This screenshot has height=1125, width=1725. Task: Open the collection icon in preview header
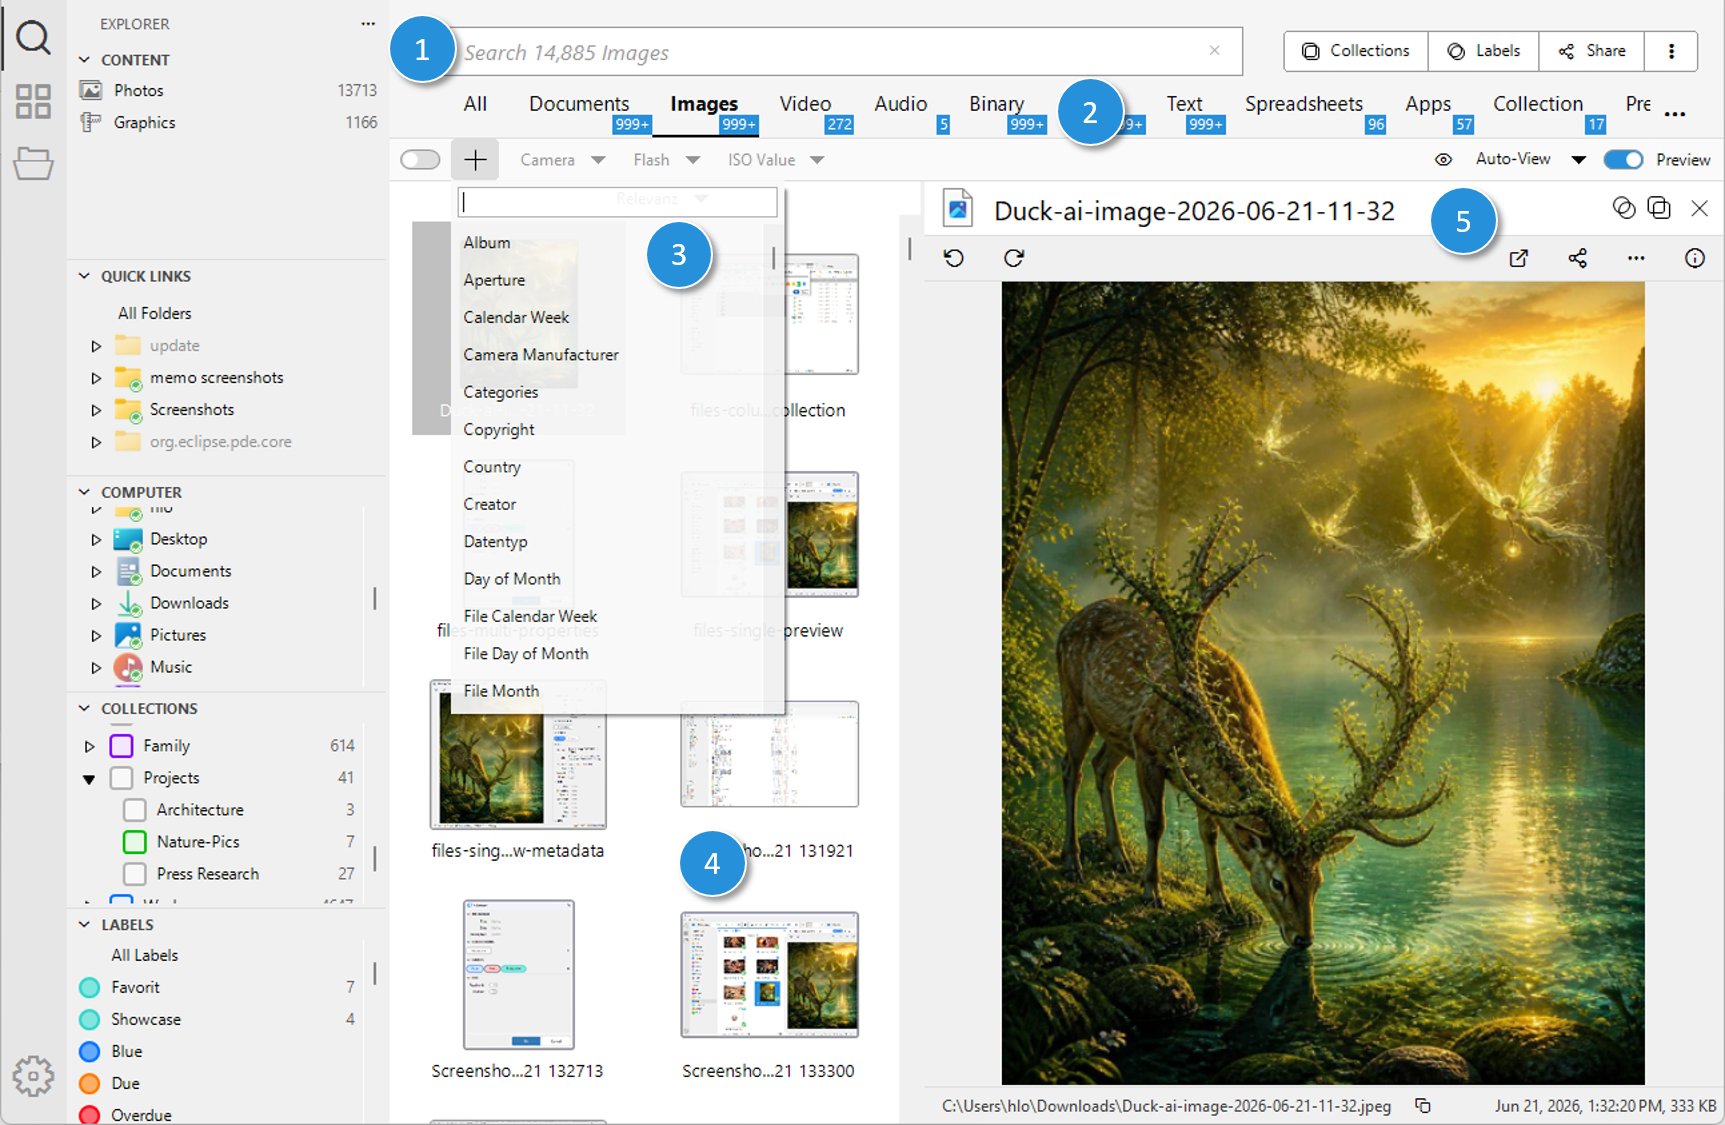pyautogui.click(x=1659, y=208)
